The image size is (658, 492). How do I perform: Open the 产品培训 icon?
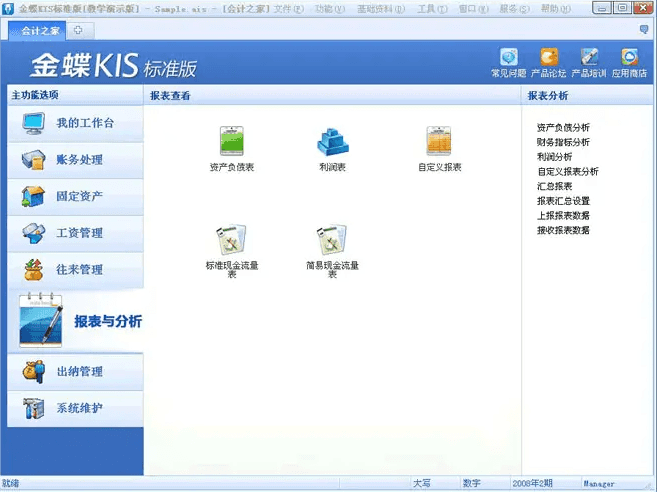click(x=589, y=58)
